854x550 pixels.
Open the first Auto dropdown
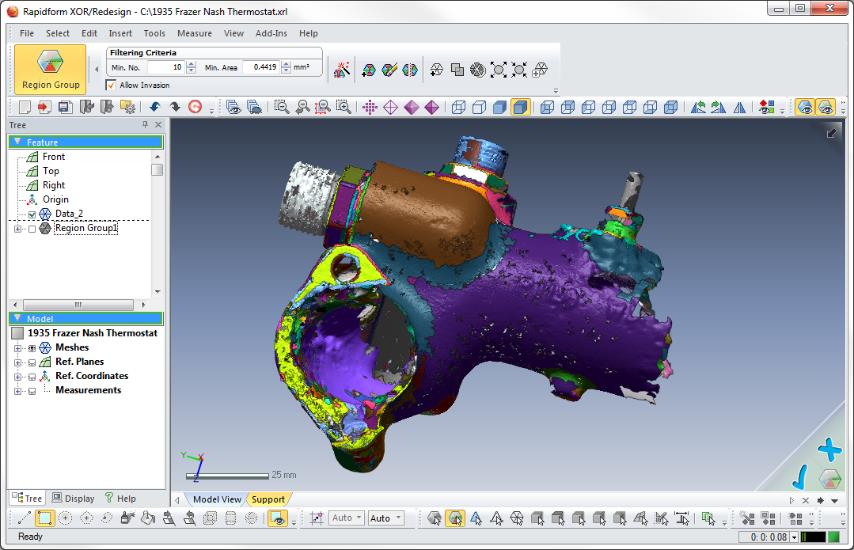pyautogui.click(x=346, y=518)
